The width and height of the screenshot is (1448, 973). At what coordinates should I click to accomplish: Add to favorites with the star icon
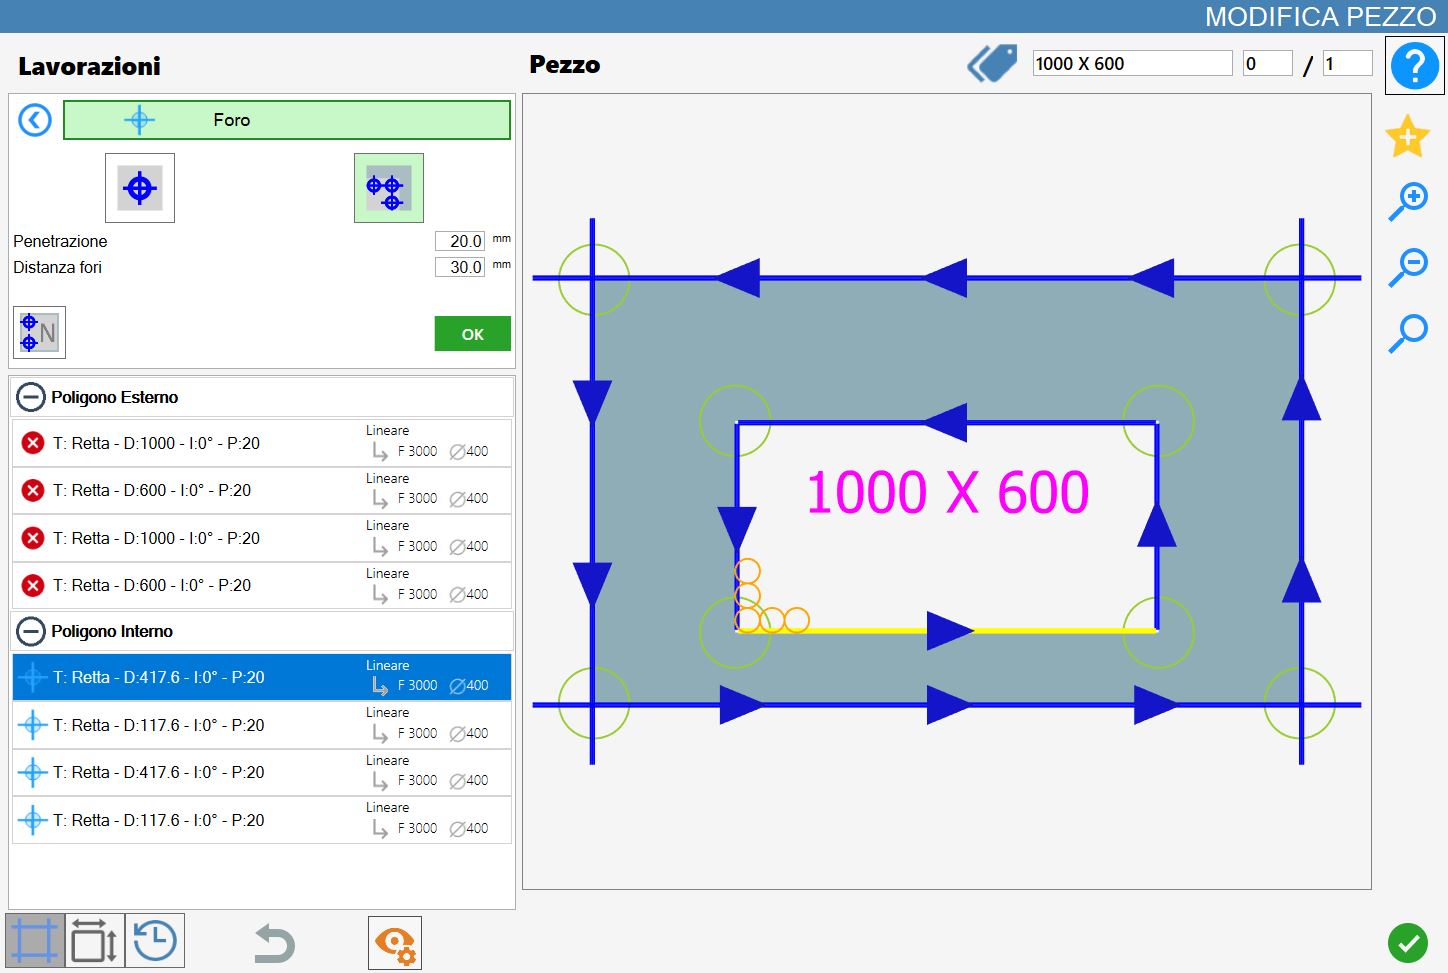pyautogui.click(x=1407, y=136)
